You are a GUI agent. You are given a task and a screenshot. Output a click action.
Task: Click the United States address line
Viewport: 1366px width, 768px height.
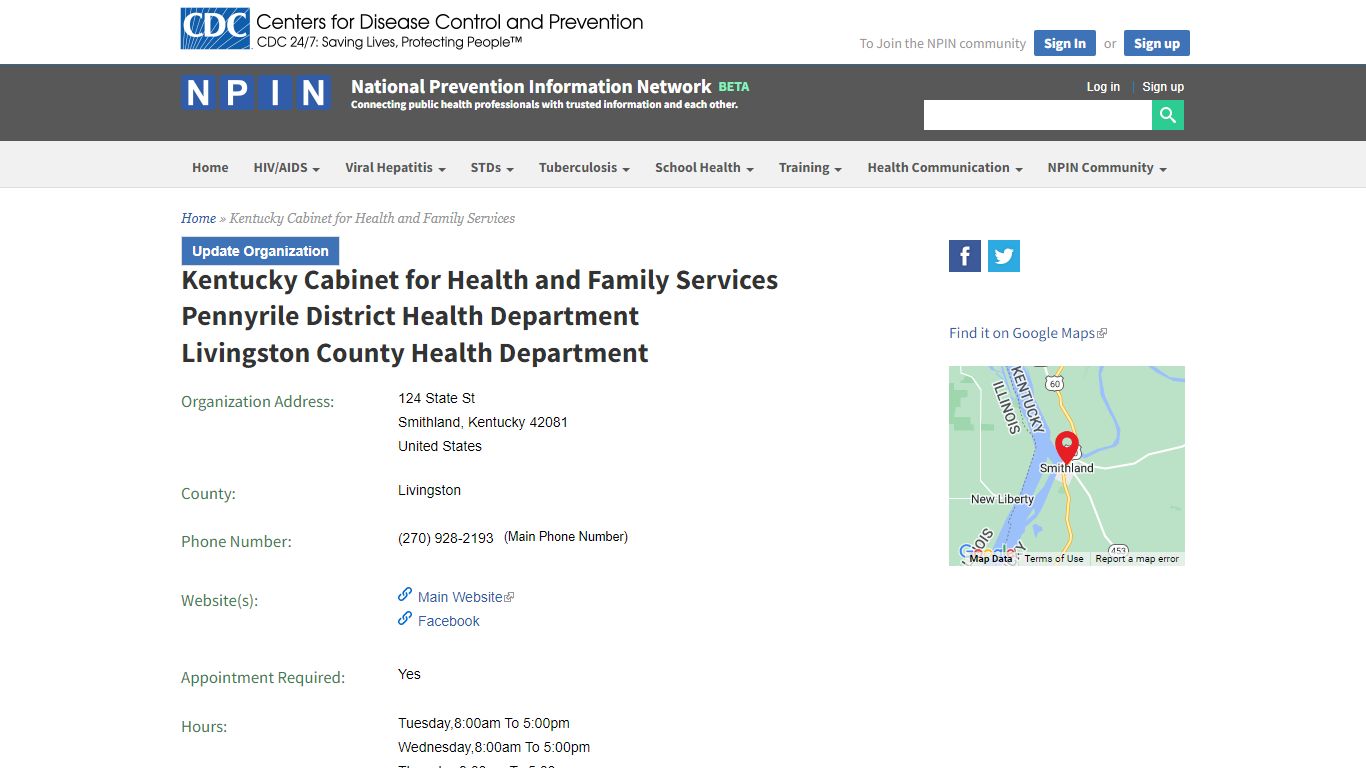point(440,446)
